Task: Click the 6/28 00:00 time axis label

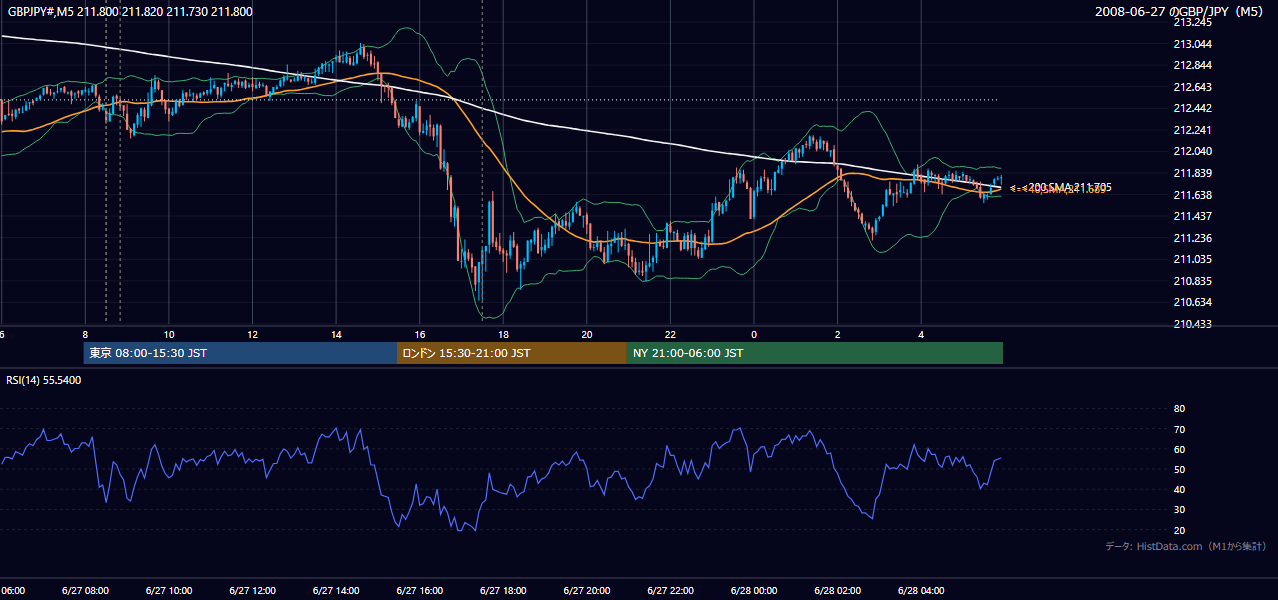Action: point(754,590)
